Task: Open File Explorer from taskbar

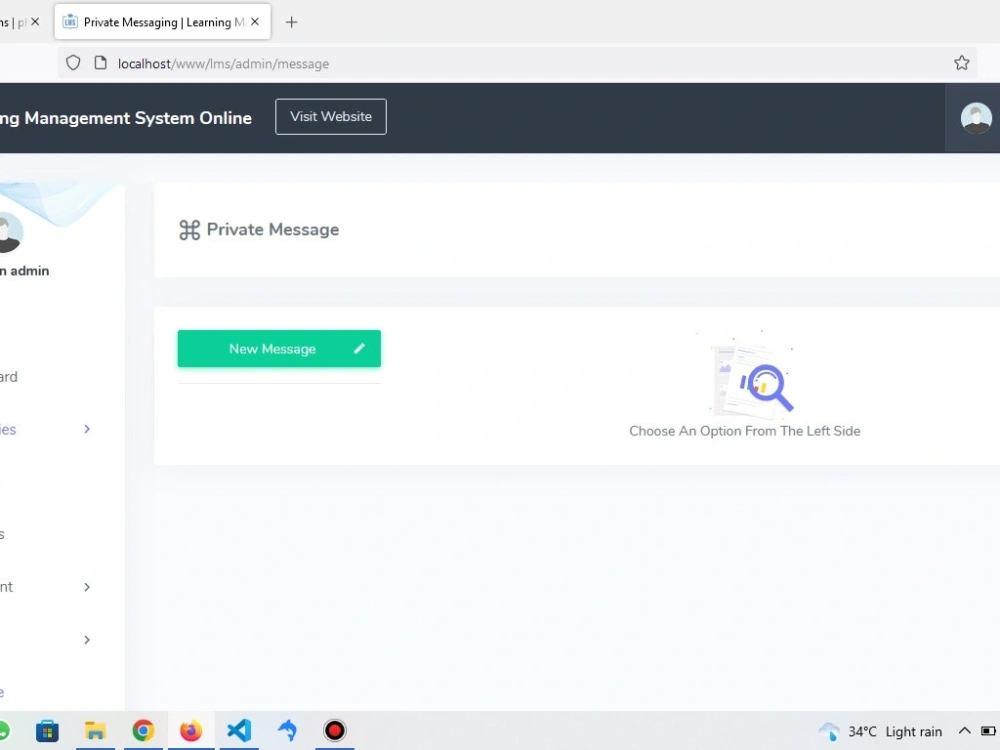Action: pos(95,731)
